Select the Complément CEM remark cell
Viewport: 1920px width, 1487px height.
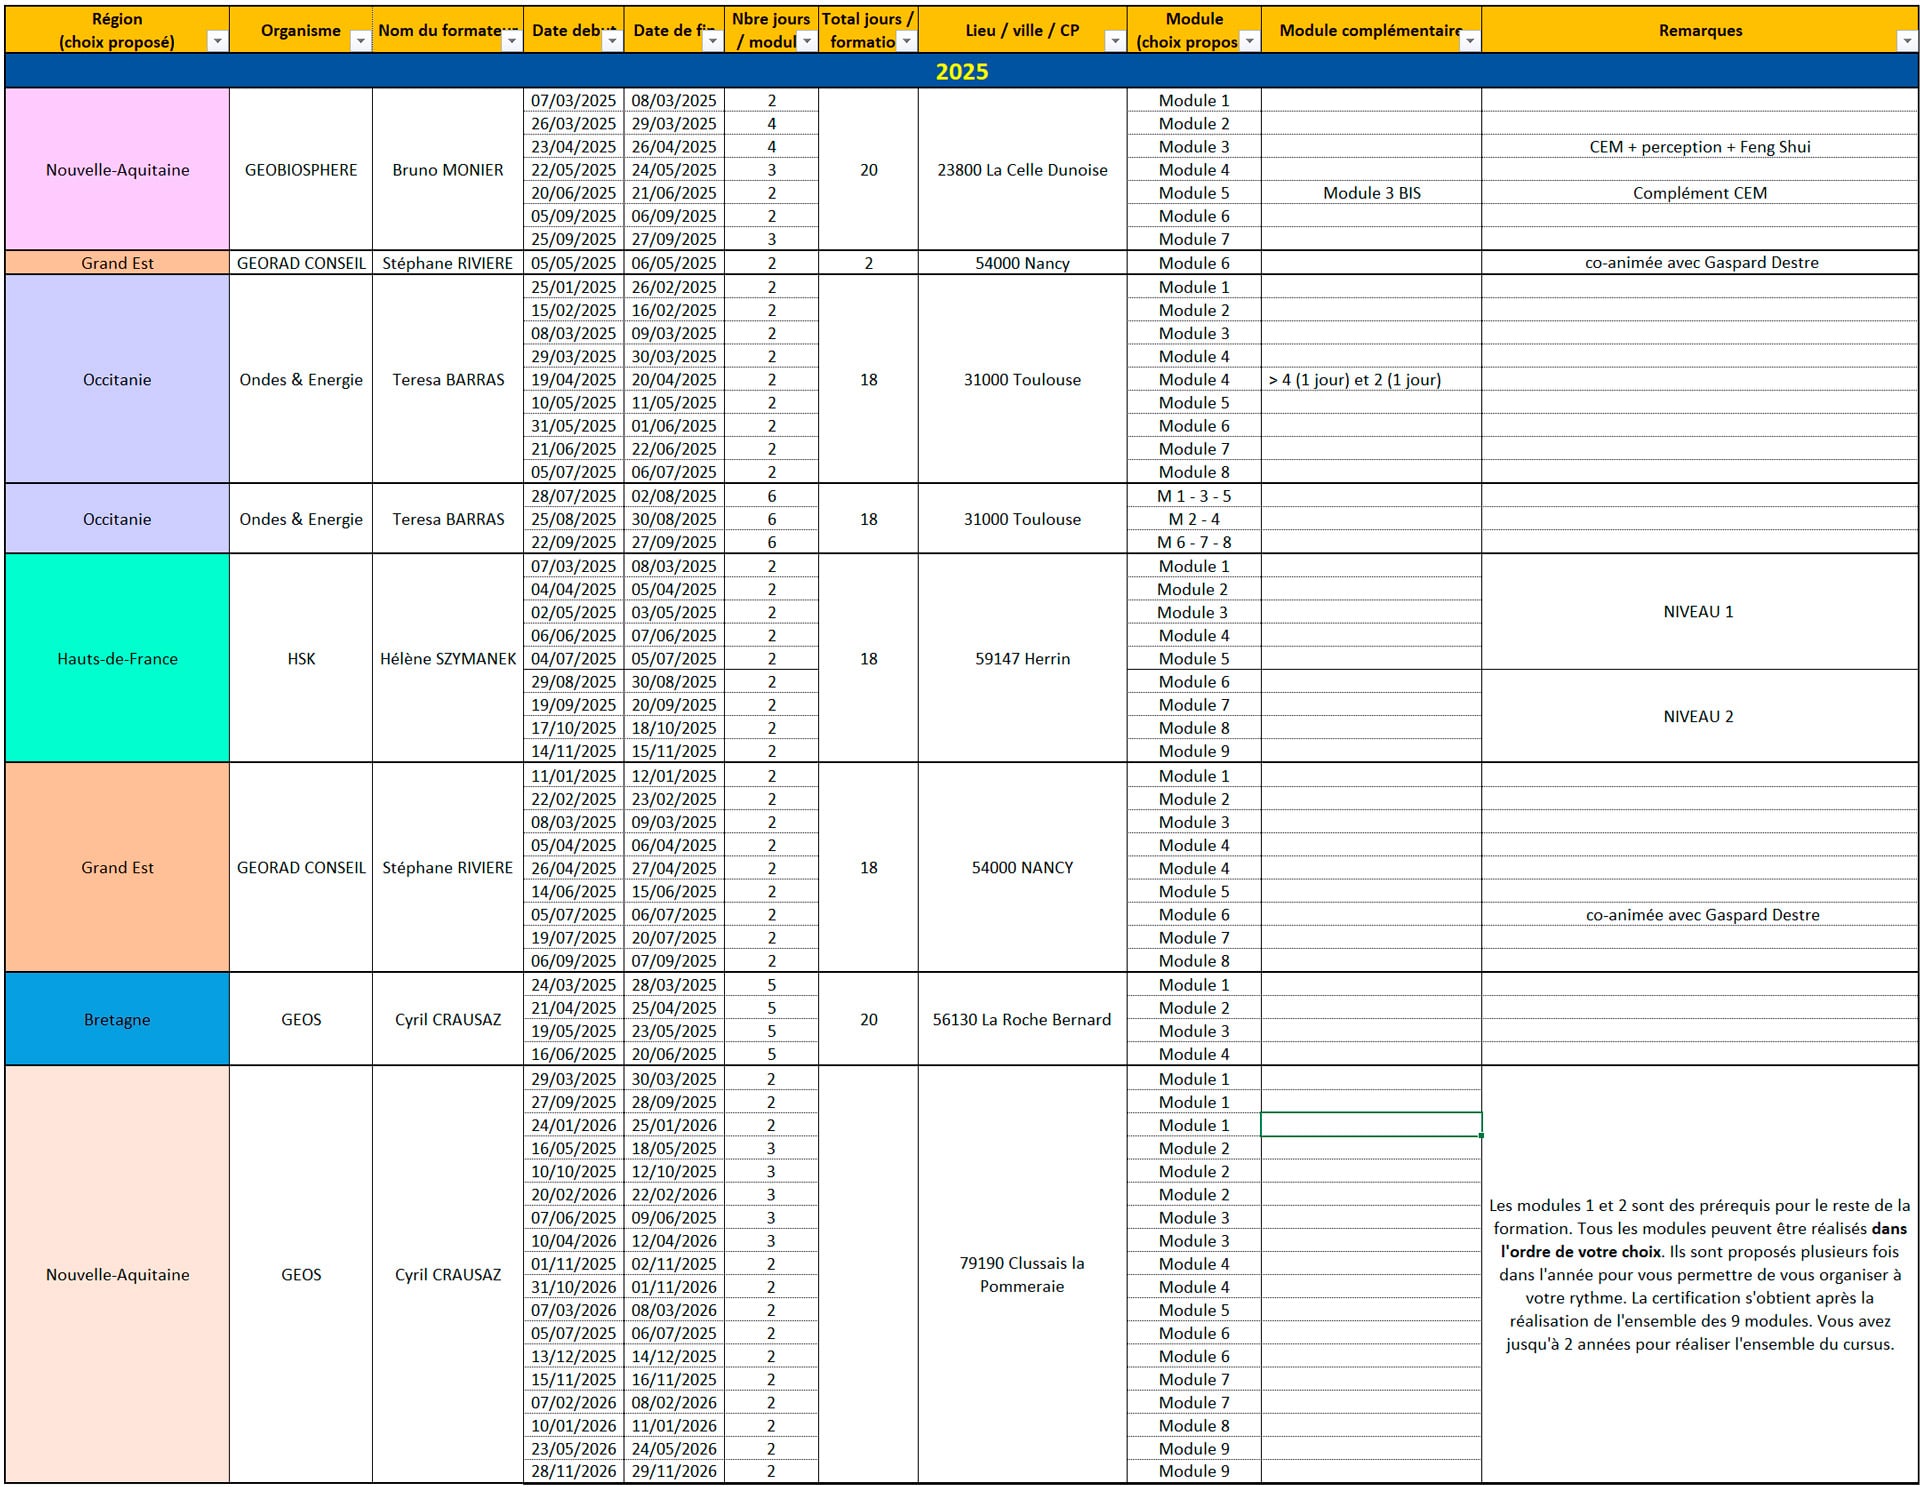[1700, 193]
